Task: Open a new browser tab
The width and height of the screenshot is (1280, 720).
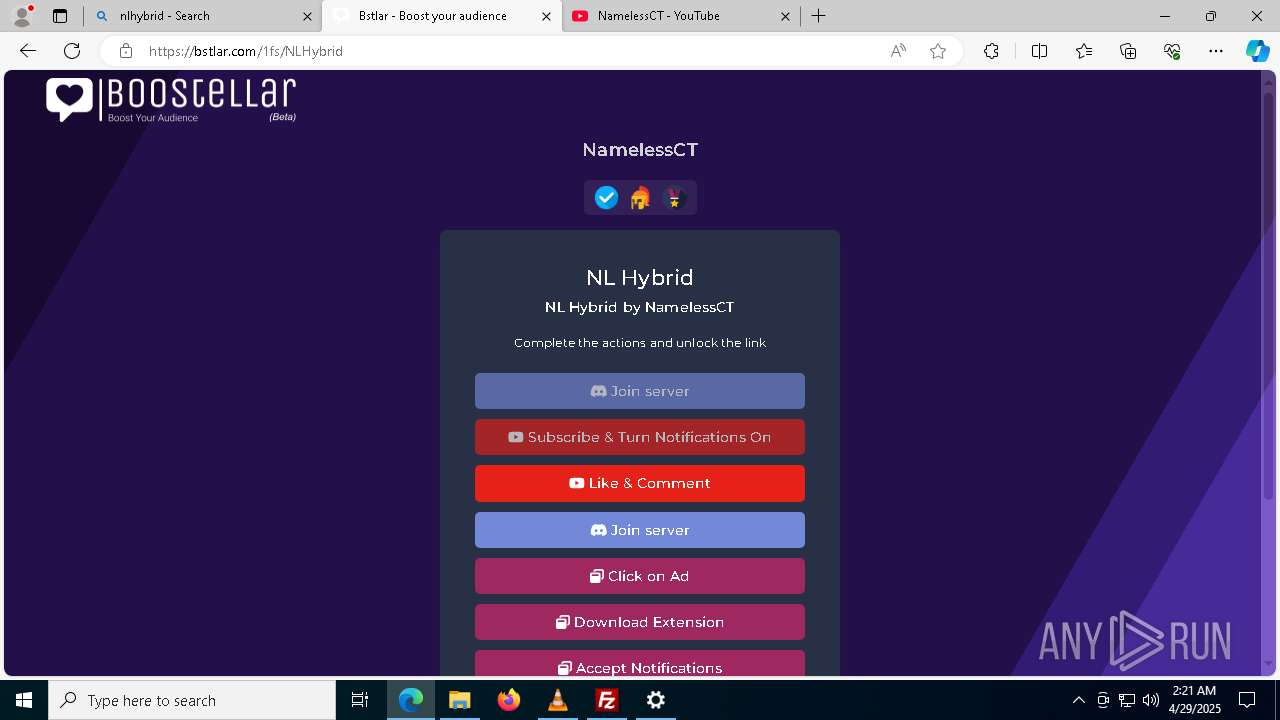Action: [819, 16]
